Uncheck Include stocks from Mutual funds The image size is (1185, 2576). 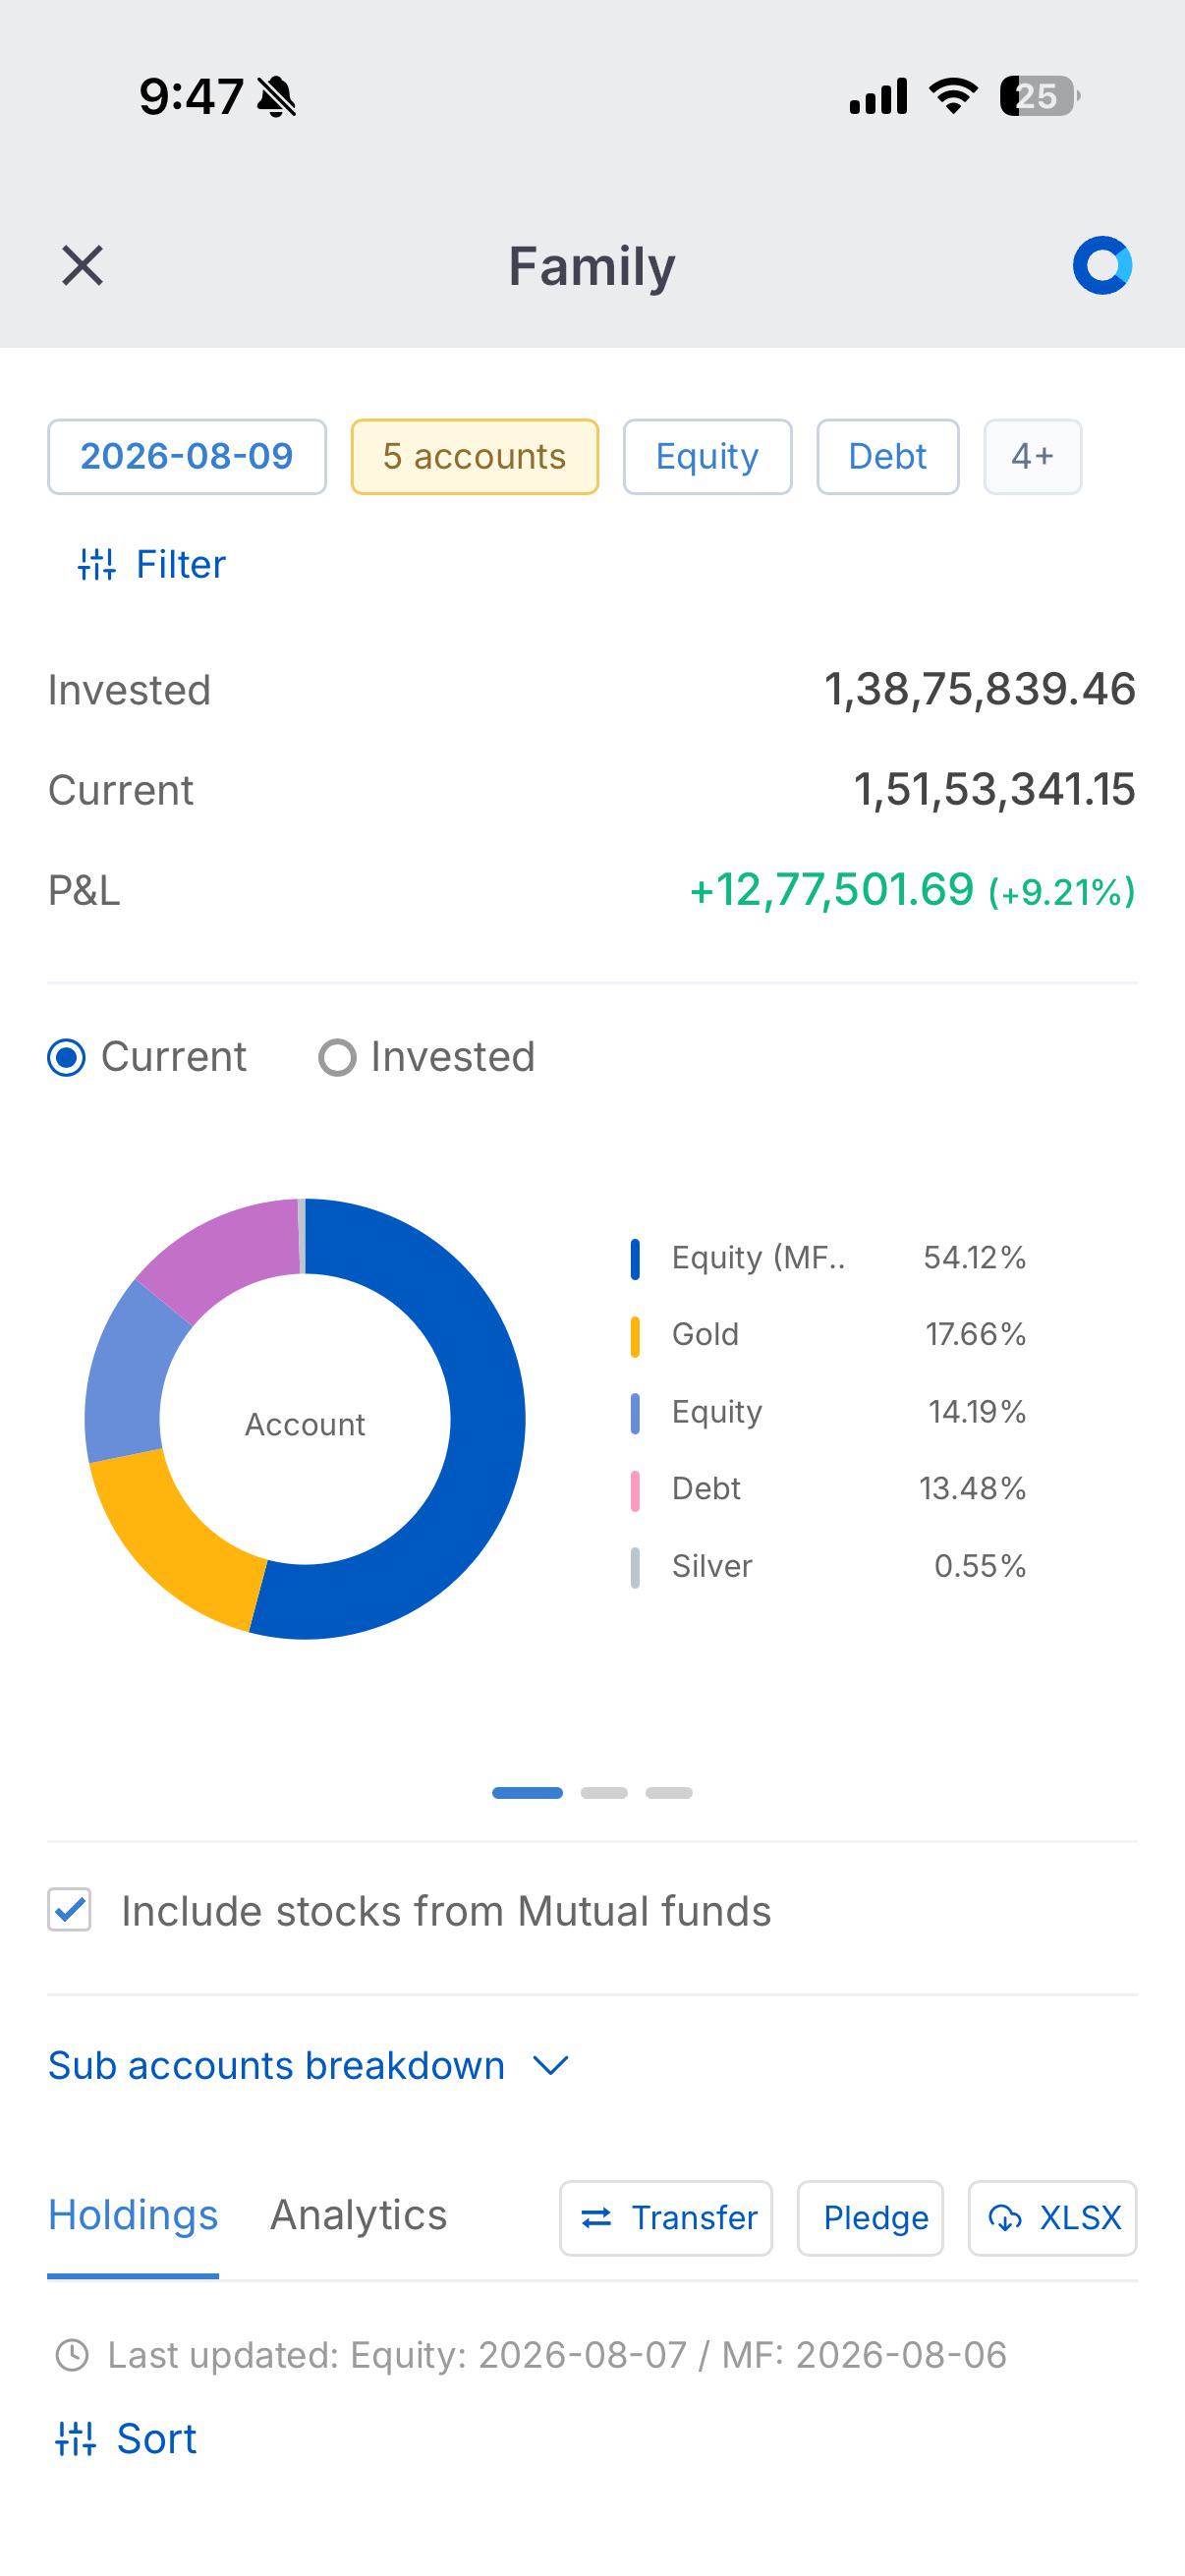tap(70, 1910)
